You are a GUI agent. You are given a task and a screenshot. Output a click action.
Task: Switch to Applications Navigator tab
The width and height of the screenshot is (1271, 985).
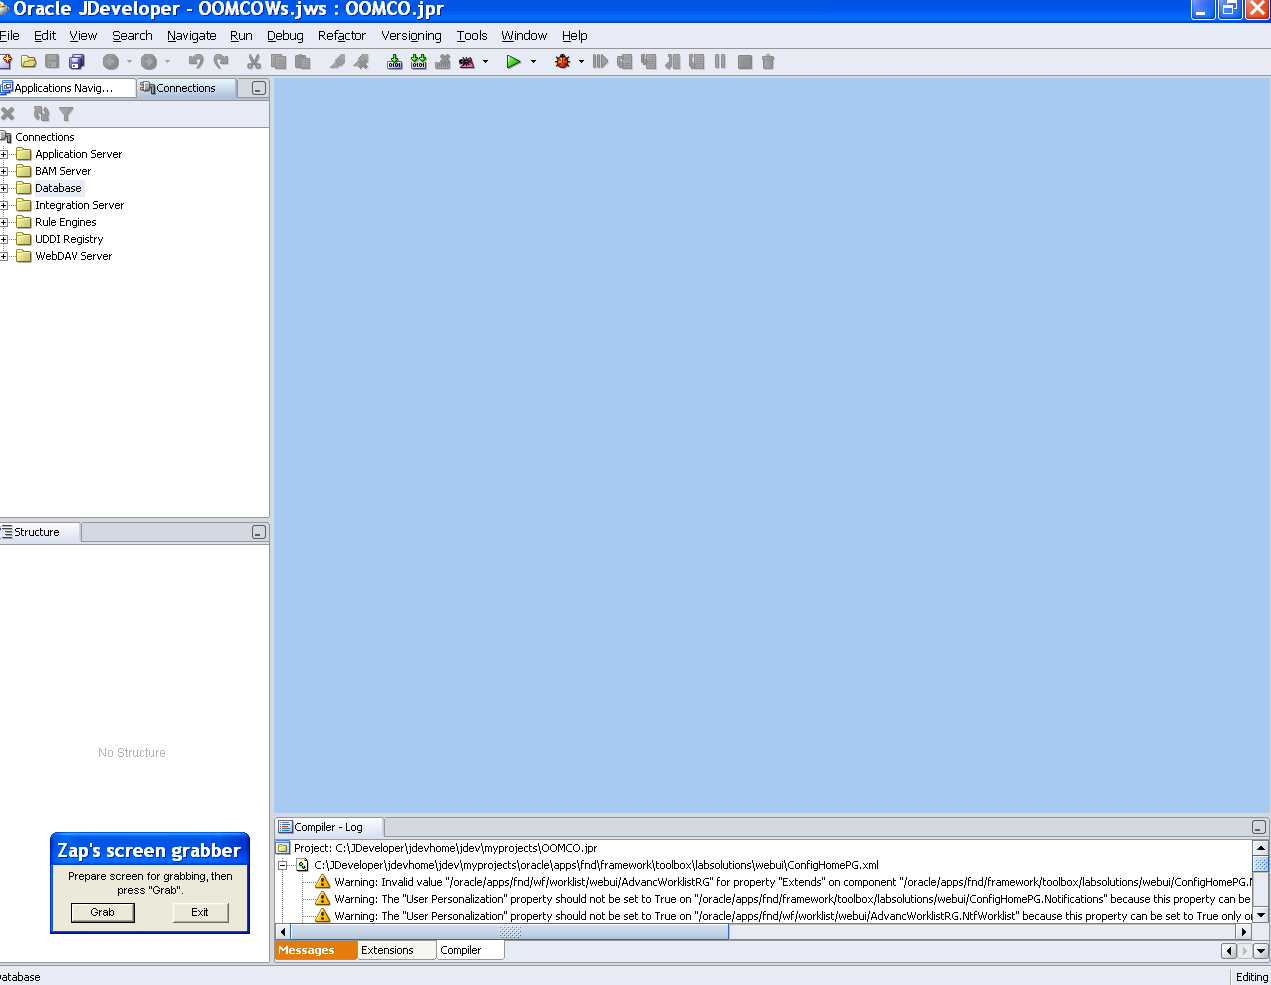(x=65, y=88)
